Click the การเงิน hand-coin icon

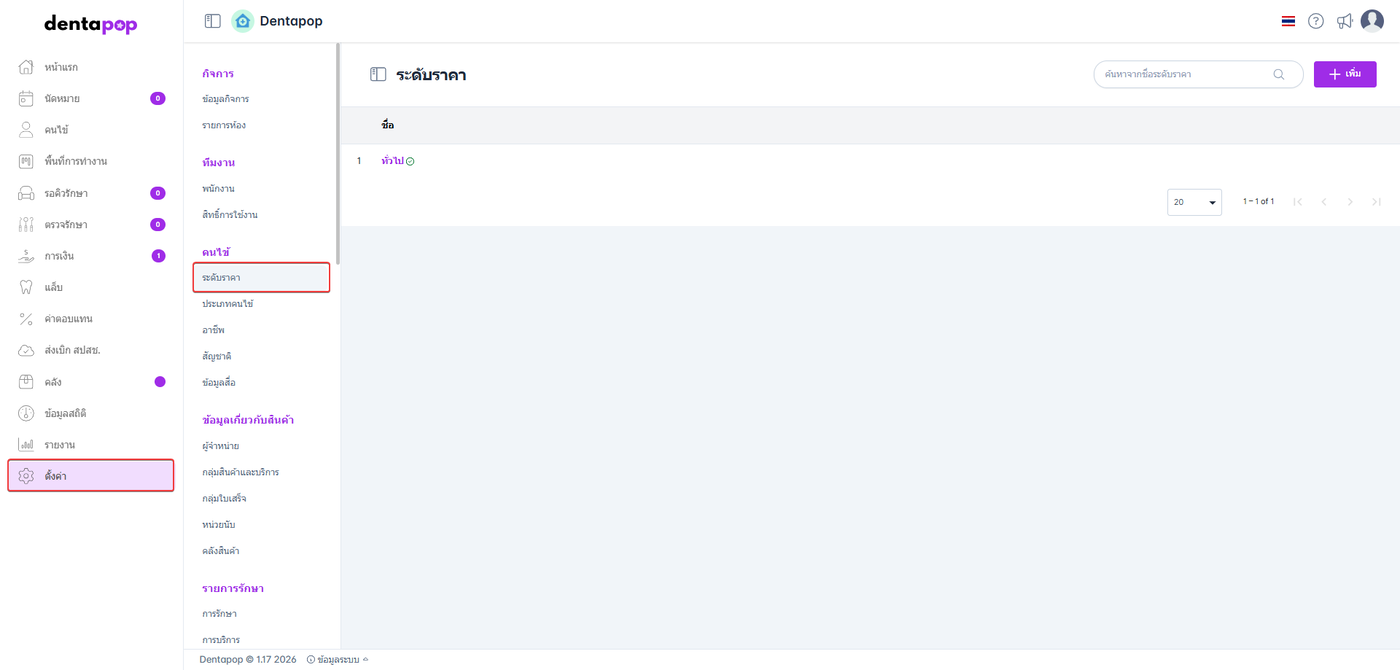[27, 256]
